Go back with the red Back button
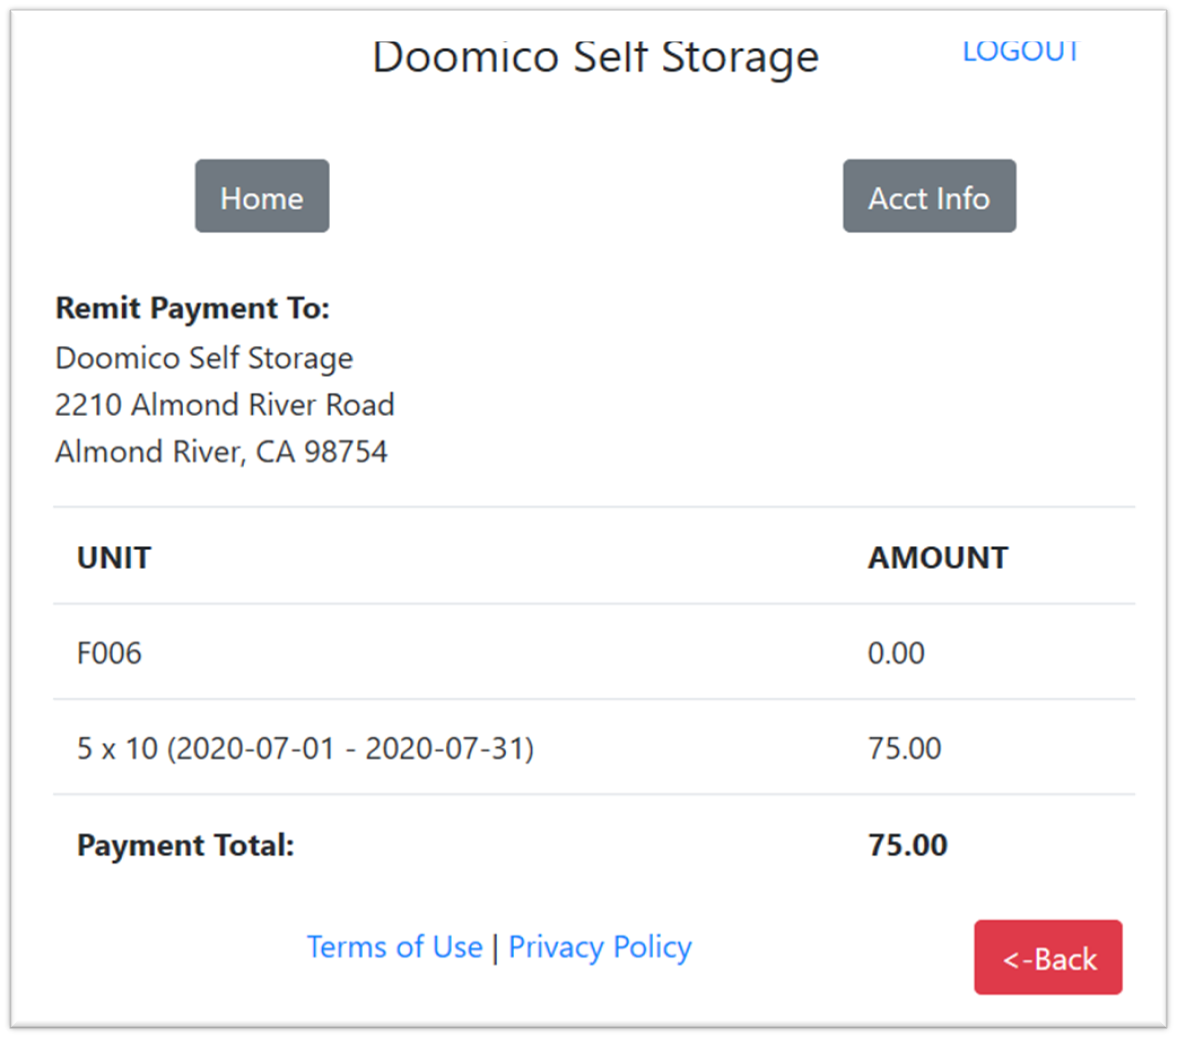The height and width of the screenshot is (1038, 1177). pos(1048,958)
